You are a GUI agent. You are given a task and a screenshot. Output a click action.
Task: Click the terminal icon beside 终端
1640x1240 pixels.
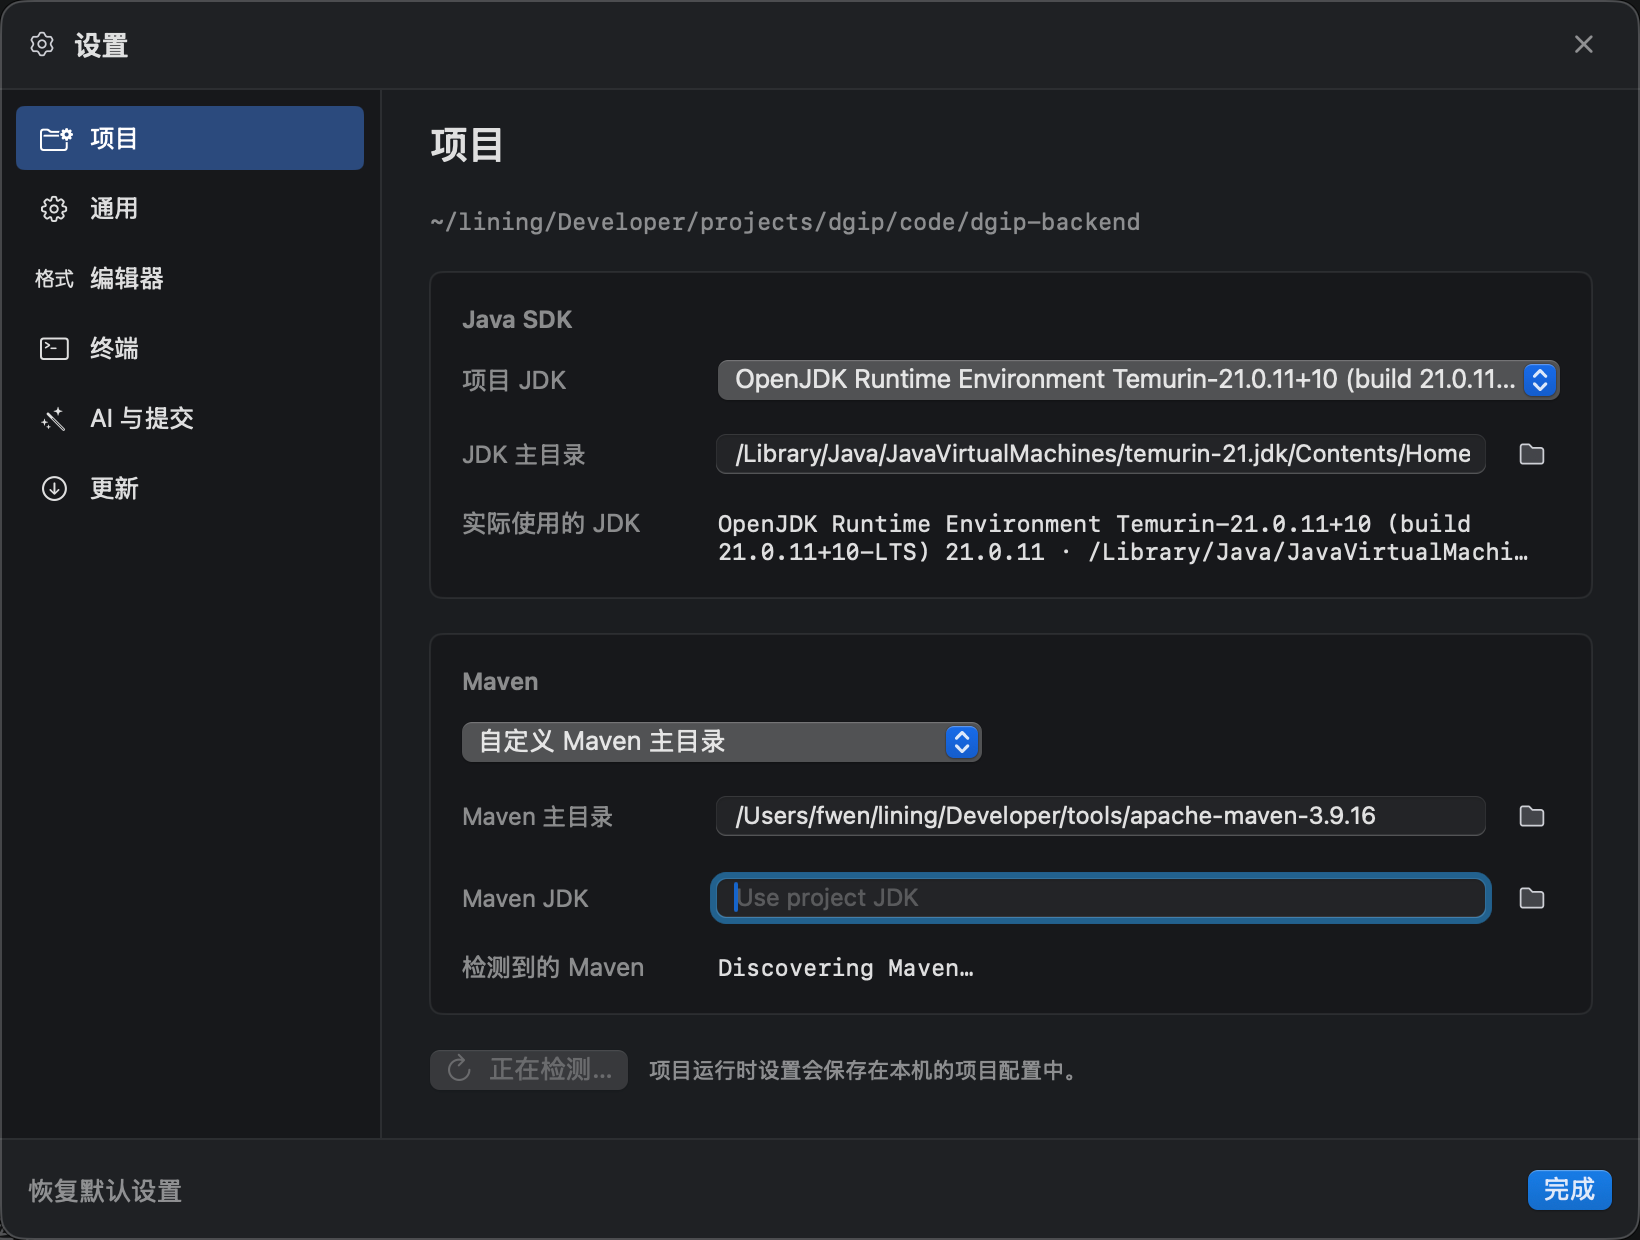tap(54, 348)
